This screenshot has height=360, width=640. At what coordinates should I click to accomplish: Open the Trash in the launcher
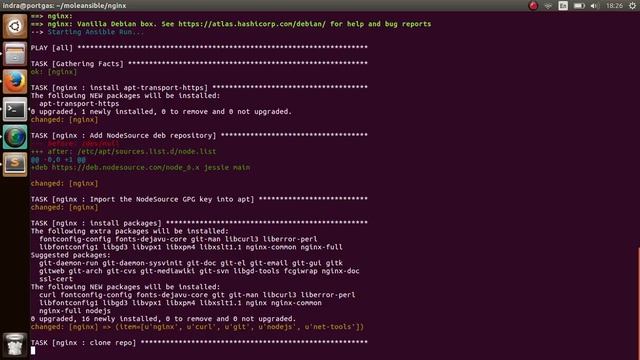pyautogui.click(x=15, y=344)
